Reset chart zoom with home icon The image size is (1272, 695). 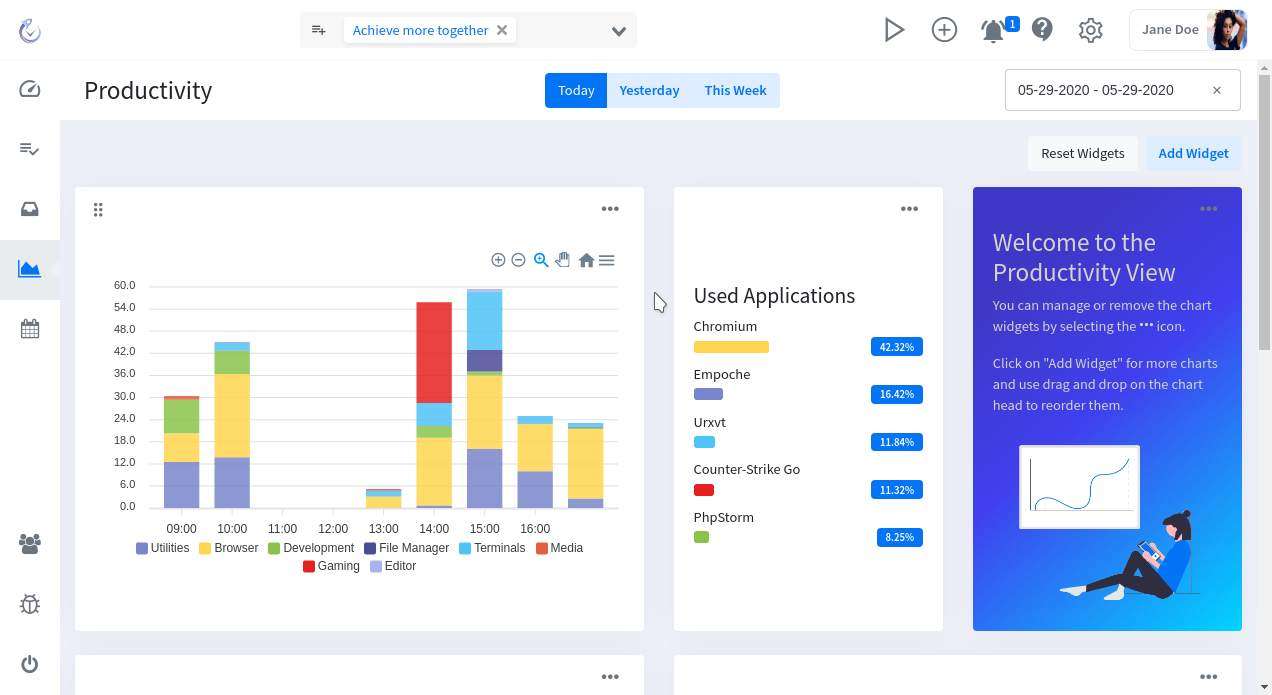[586, 260]
